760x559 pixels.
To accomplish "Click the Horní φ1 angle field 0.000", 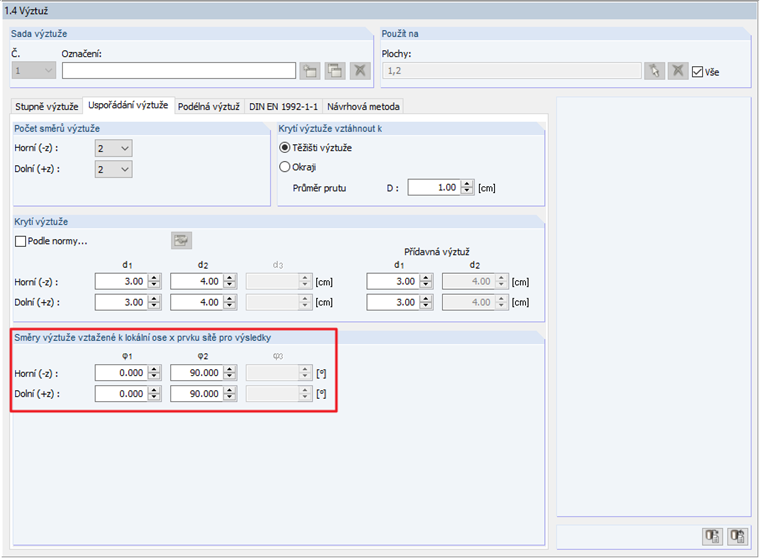I will pyautogui.click(x=121, y=373).
